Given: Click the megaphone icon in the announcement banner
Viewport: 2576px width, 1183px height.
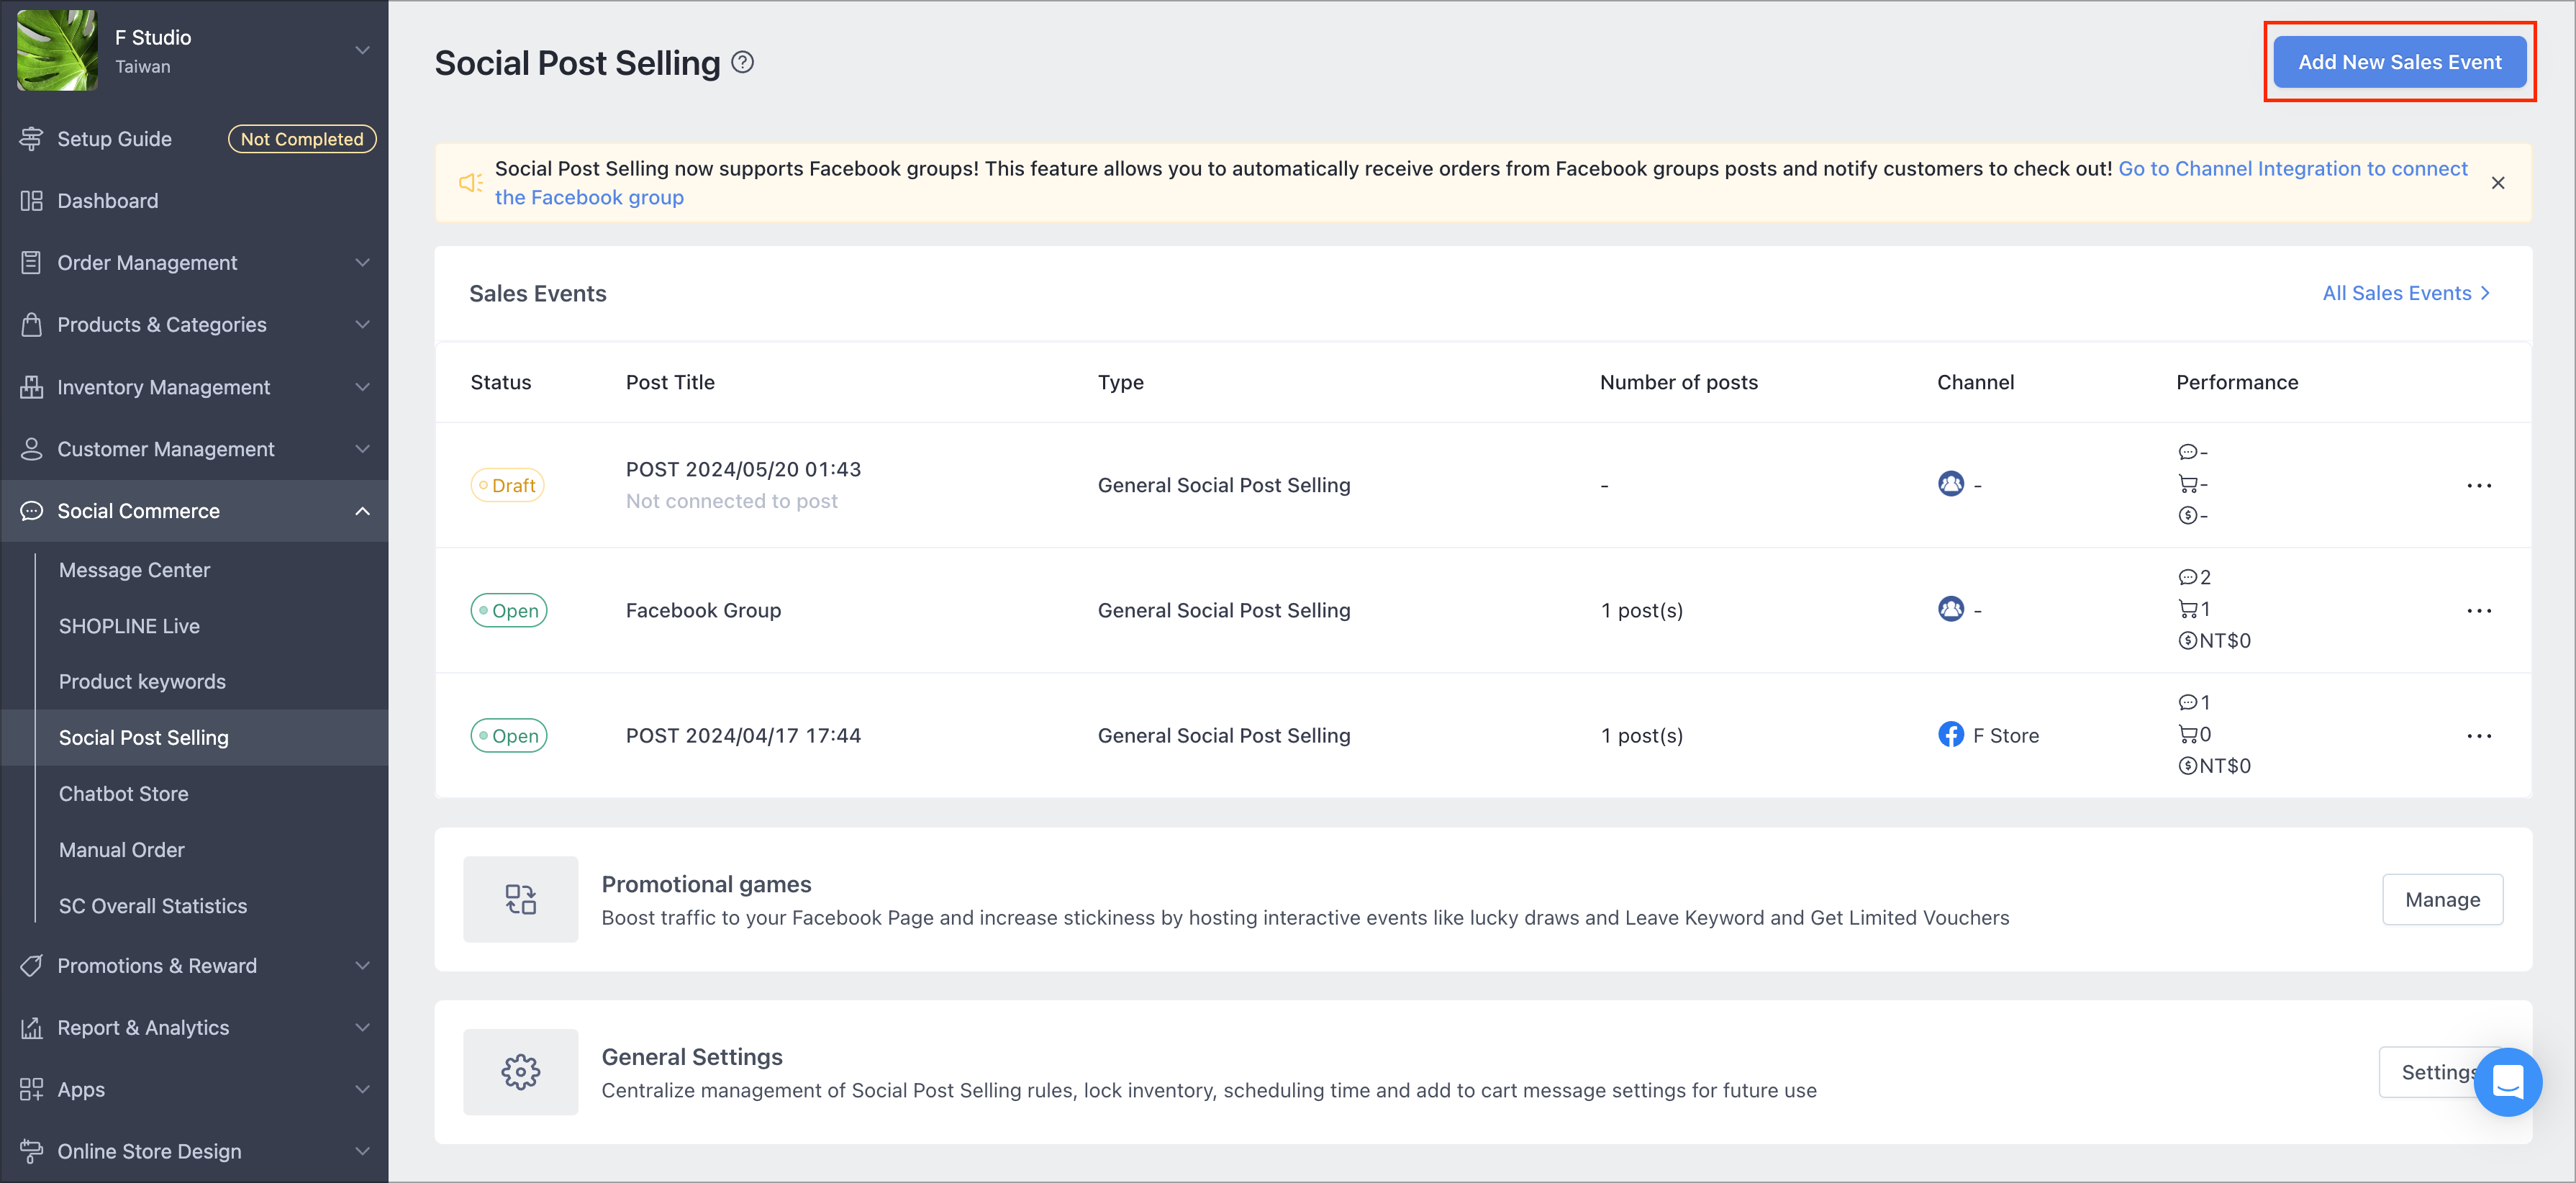Looking at the screenshot, I should click(x=470, y=183).
